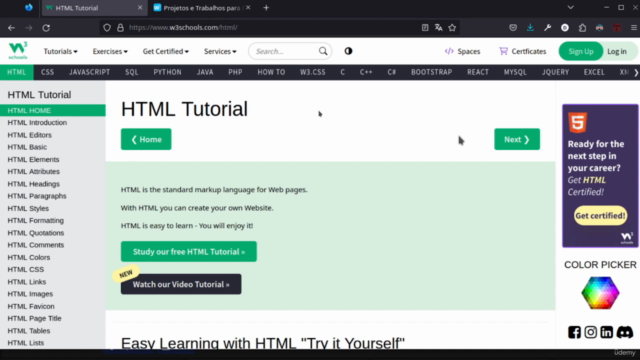The width and height of the screenshot is (640, 360).
Task: Click the browser address bar URL
Action: 183,27
